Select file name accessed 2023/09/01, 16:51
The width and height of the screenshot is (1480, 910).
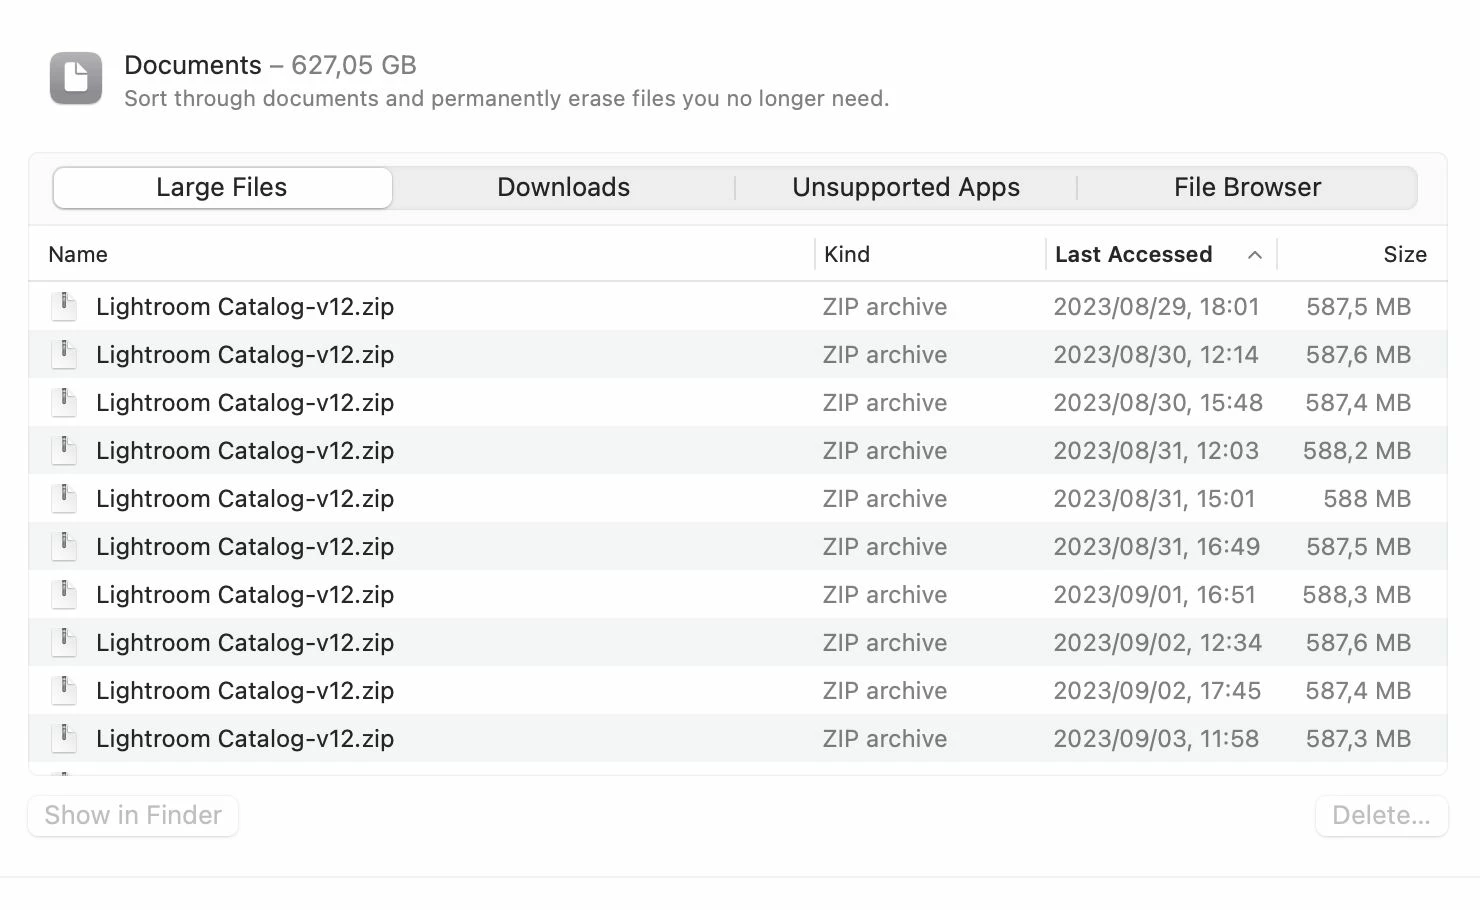(245, 595)
